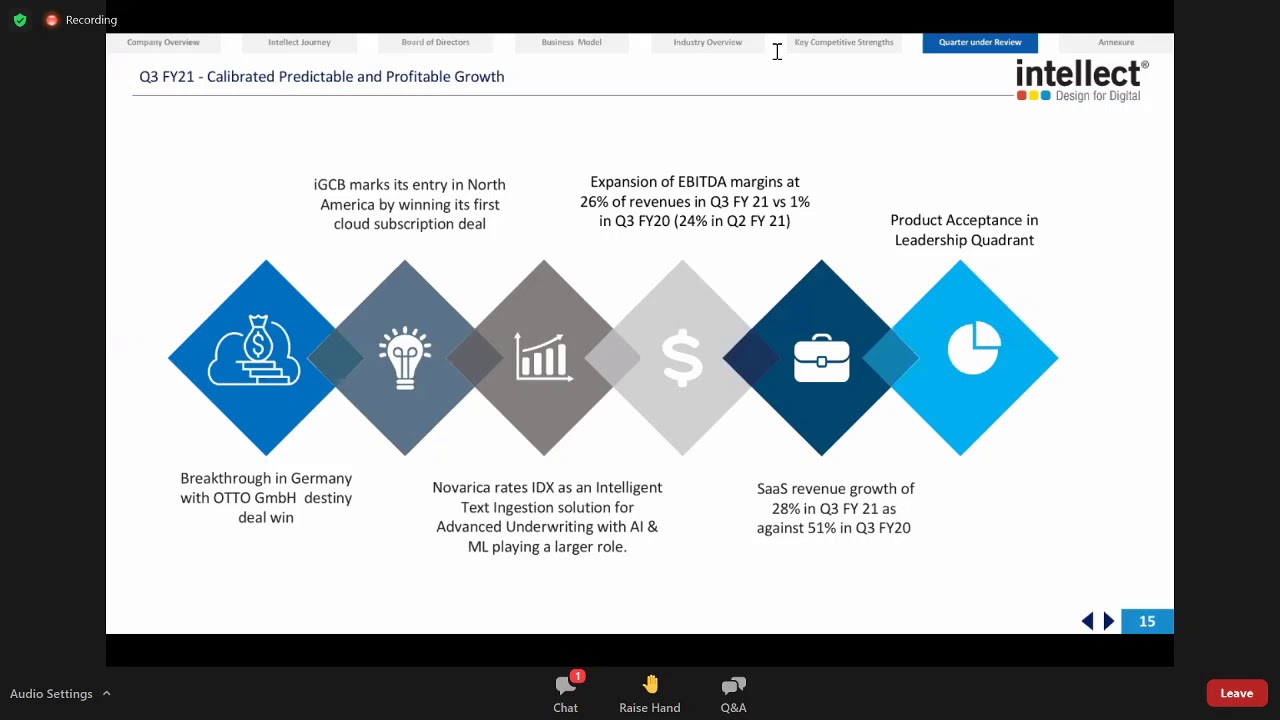Advance to next slide using right arrow
Image resolution: width=1280 pixels, height=720 pixels.
point(1109,621)
